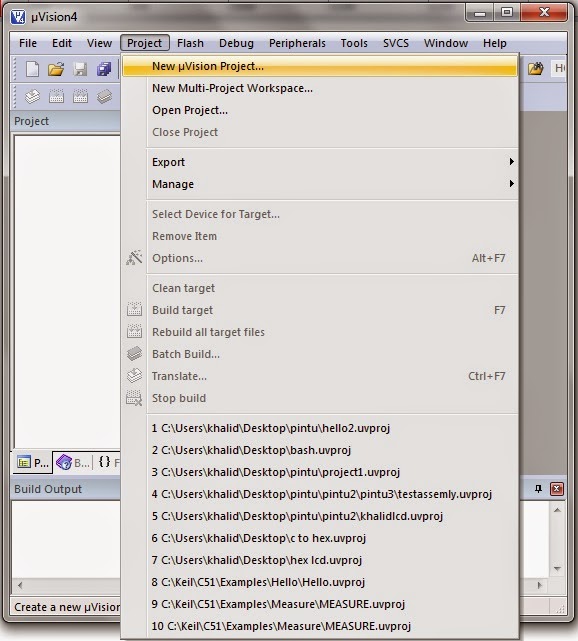Open the Help menu
578x641 pixels.
click(495, 43)
